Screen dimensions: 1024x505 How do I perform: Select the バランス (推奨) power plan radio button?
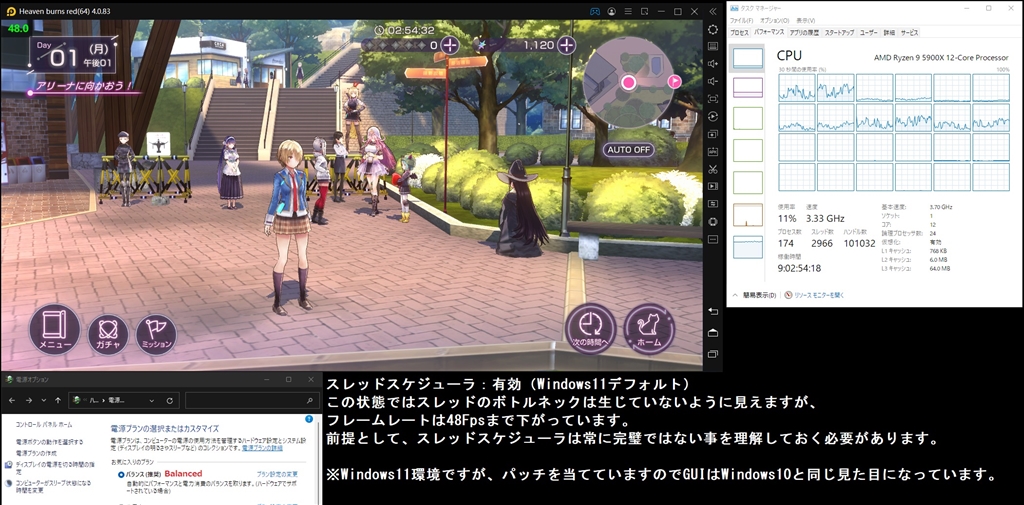point(121,474)
